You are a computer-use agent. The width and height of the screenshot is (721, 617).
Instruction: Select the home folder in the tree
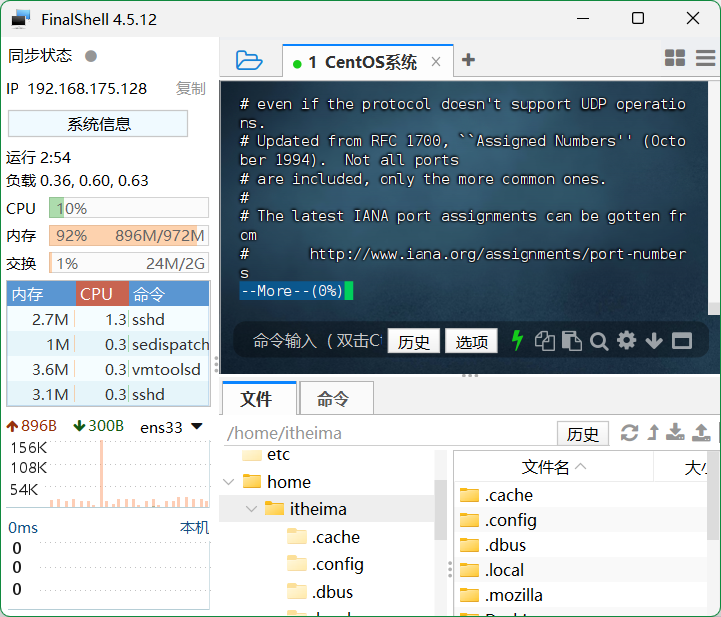click(x=289, y=482)
